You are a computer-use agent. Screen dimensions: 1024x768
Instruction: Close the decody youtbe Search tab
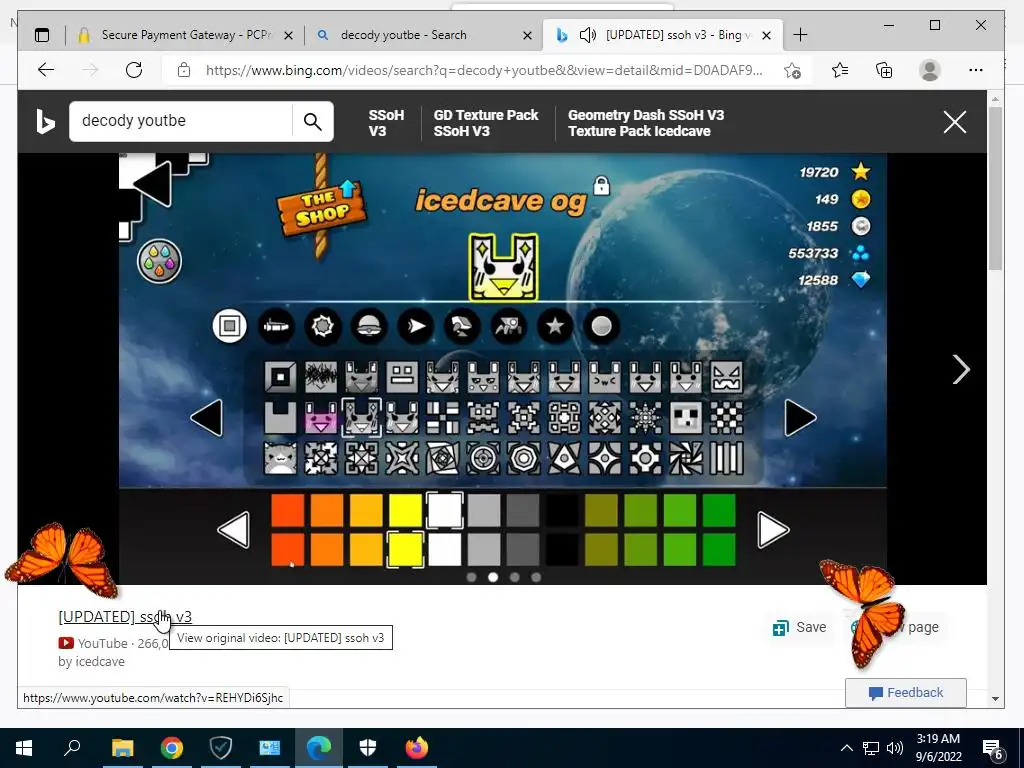click(527, 35)
